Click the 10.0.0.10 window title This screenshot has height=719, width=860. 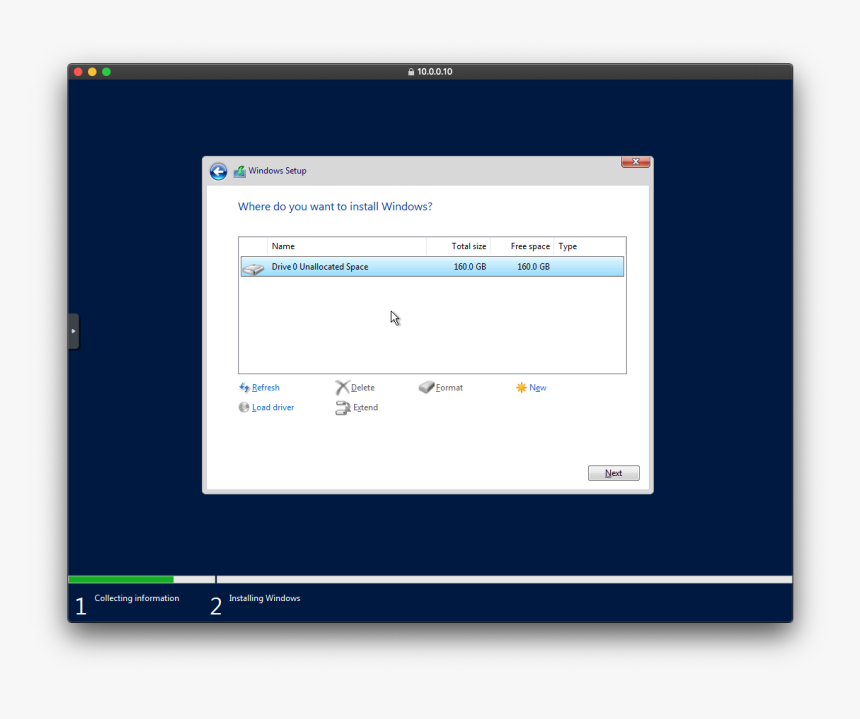pos(434,72)
